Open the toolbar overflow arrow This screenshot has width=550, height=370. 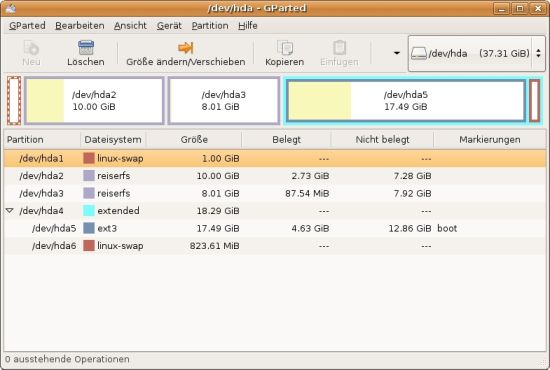click(397, 53)
